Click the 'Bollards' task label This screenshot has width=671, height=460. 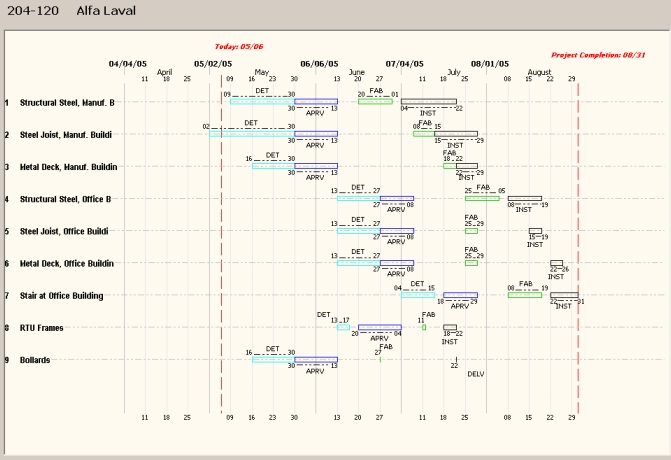click(x=35, y=360)
